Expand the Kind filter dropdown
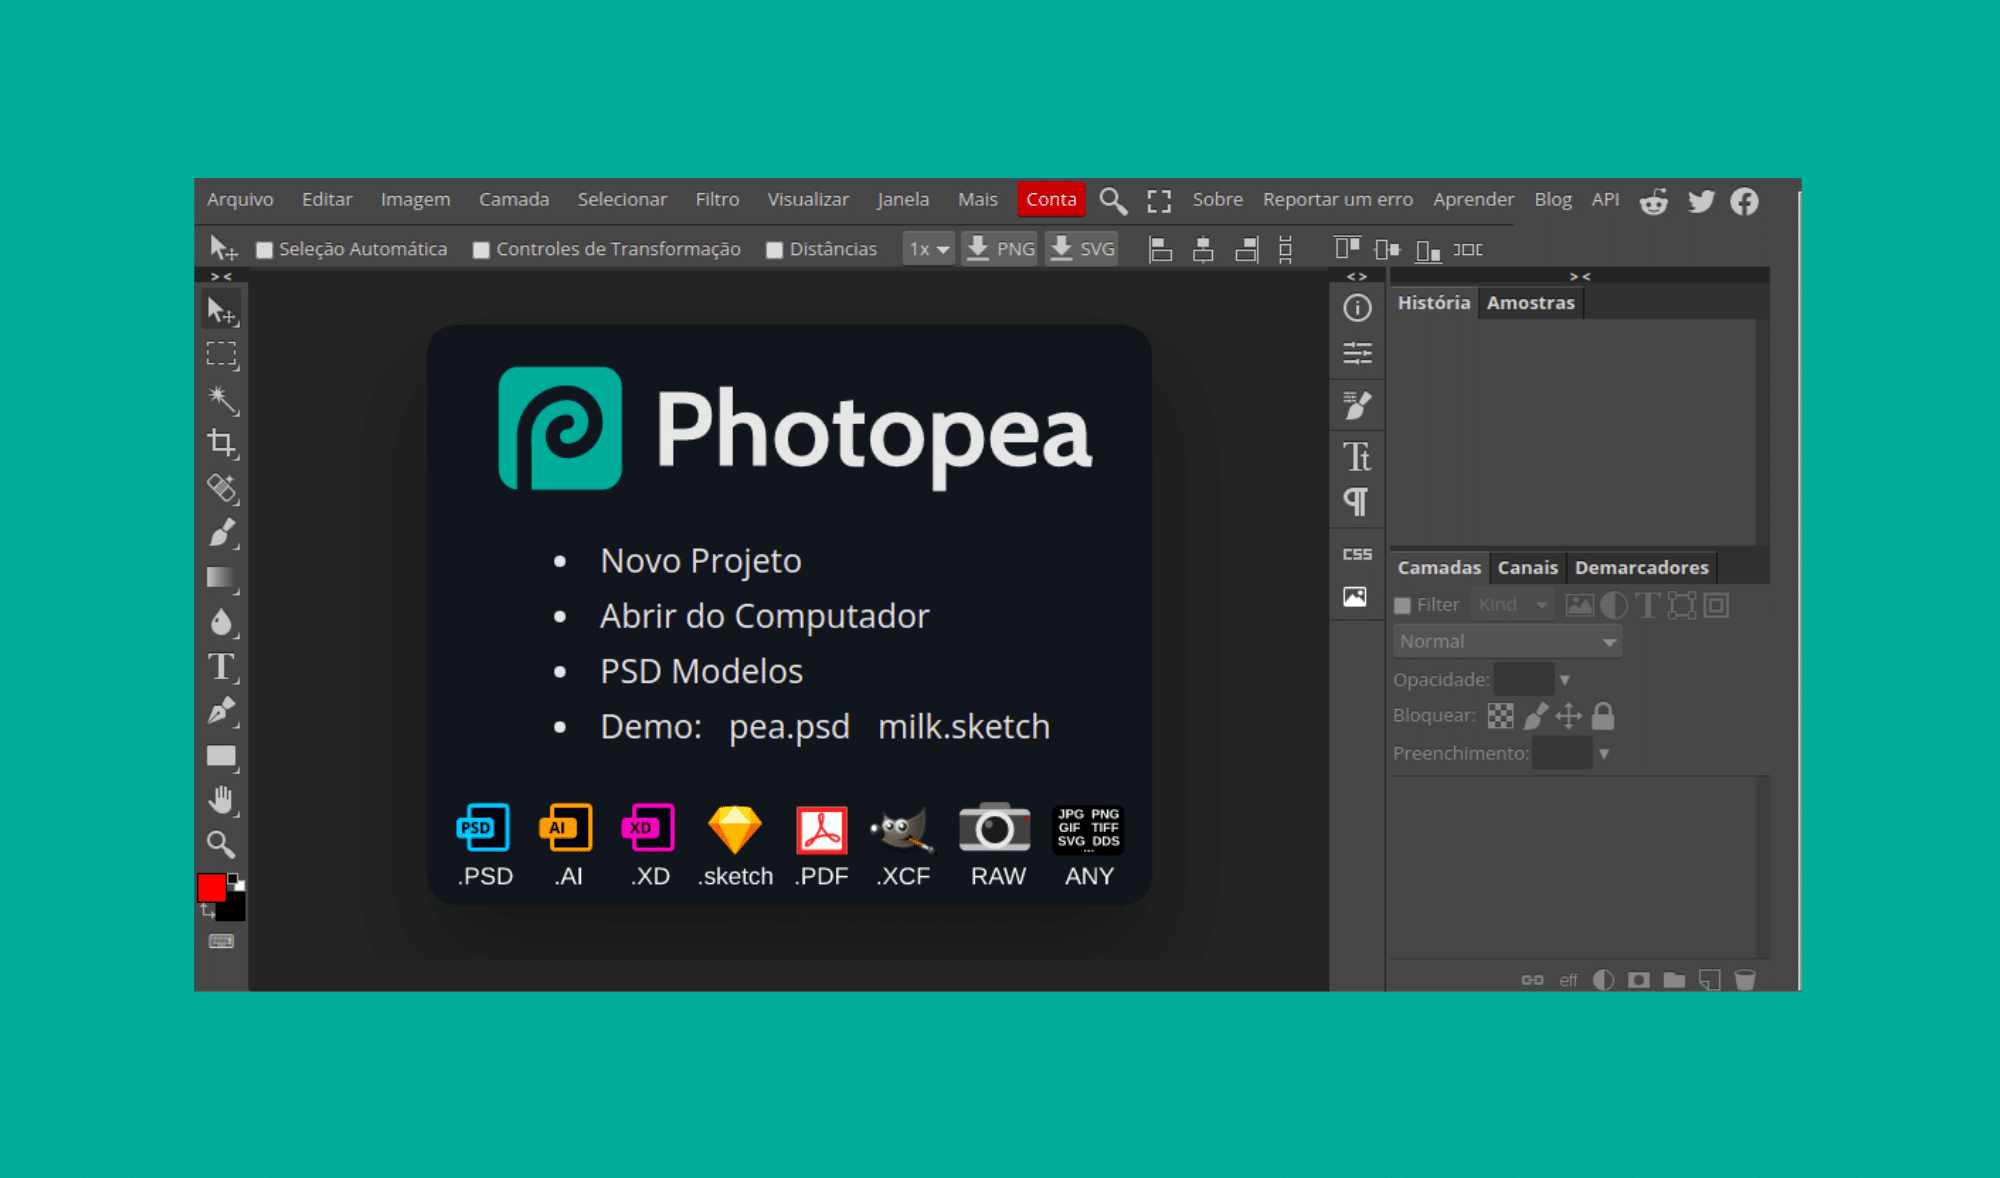Viewport: 2000px width, 1178px height. pyautogui.click(x=1514, y=605)
